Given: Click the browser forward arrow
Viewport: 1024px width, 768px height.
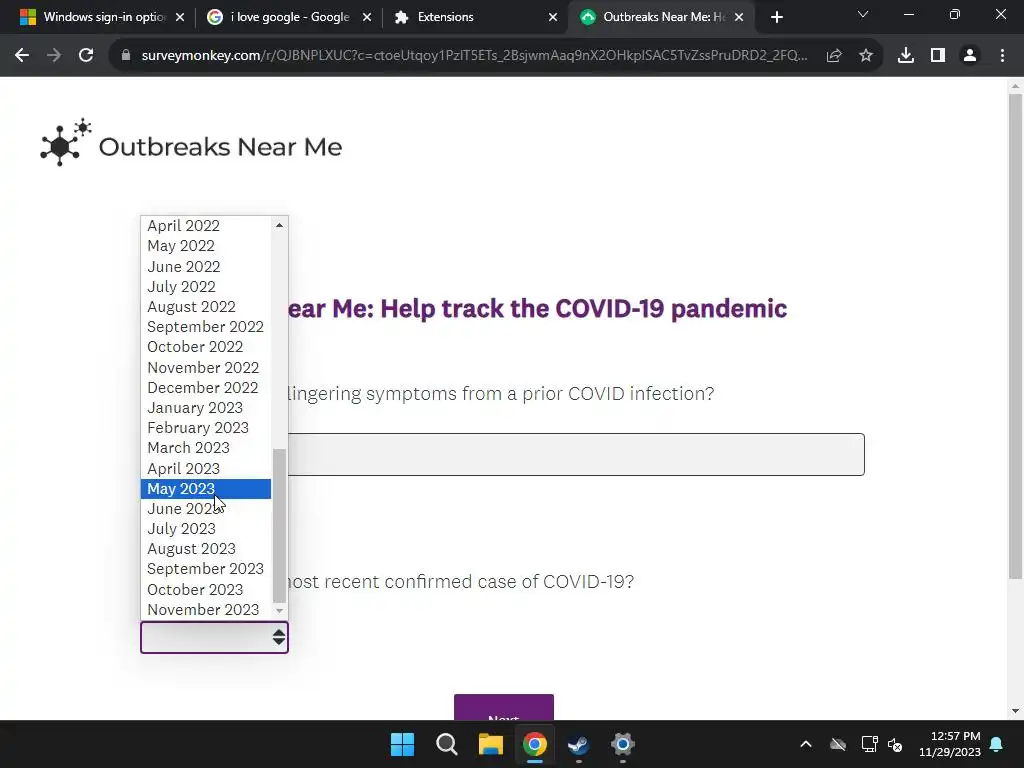Looking at the screenshot, I should (x=54, y=56).
